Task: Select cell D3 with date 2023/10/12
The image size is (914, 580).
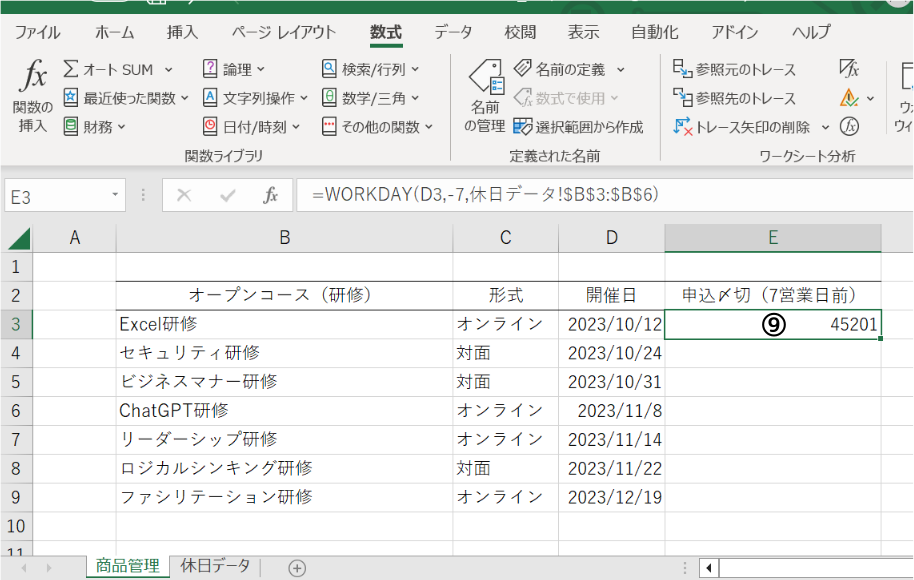Action: pyautogui.click(x=613, y=324)
